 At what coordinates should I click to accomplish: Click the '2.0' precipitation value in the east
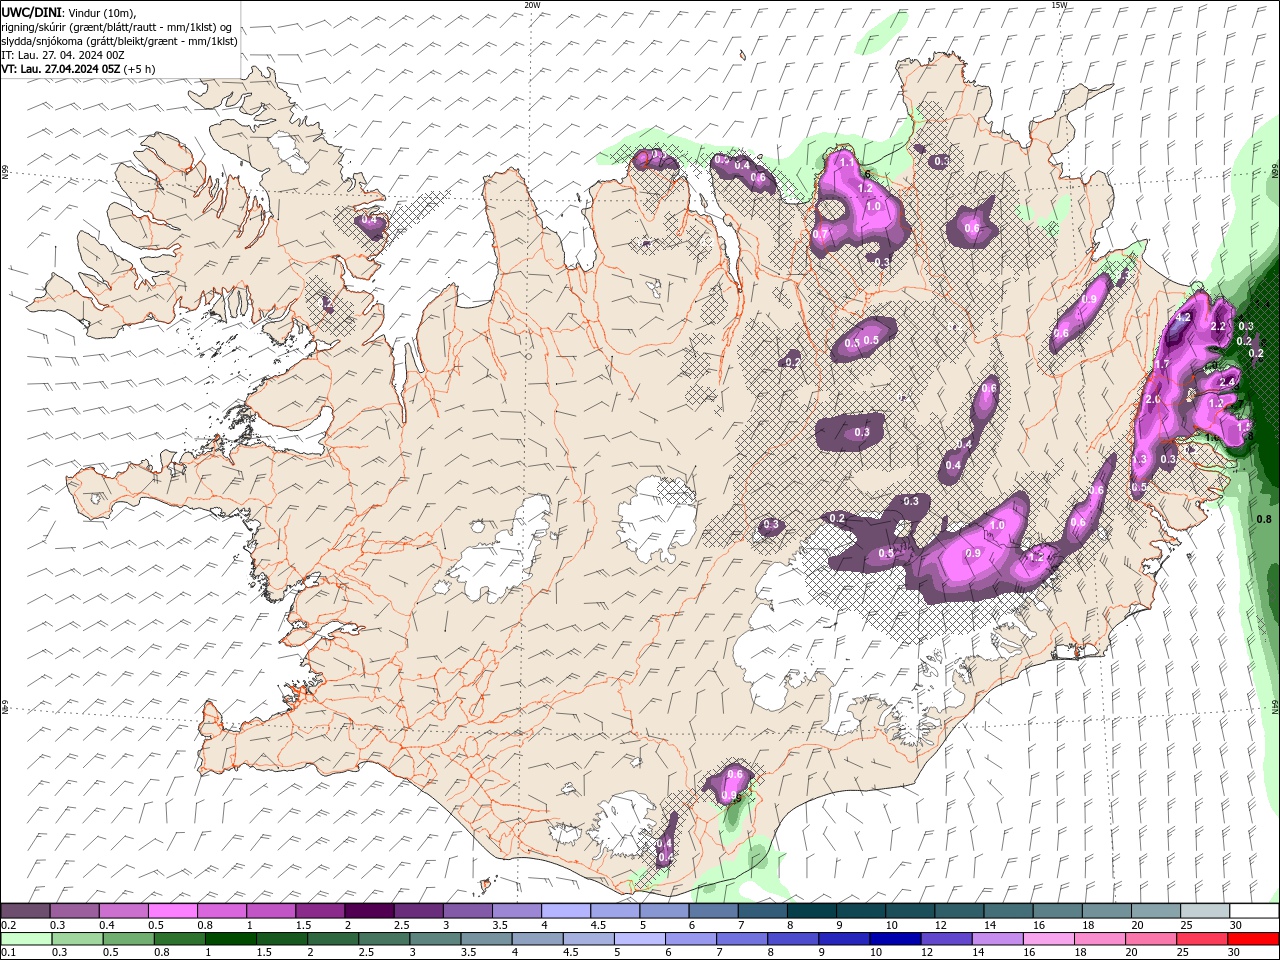[x=1152, y=399]
